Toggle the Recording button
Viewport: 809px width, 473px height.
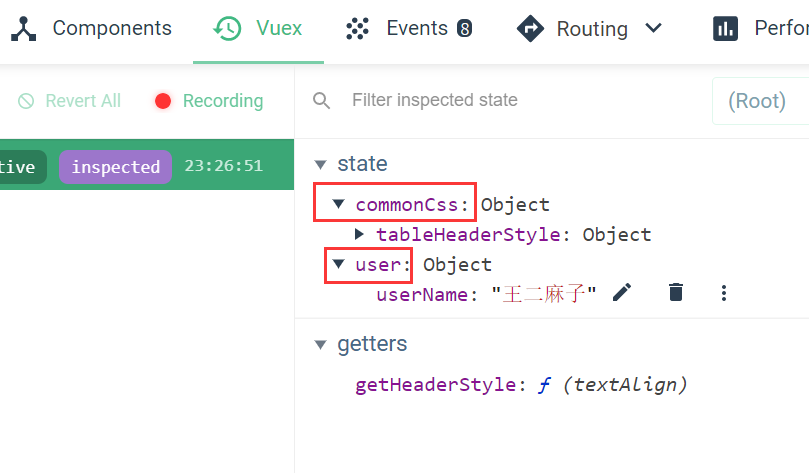(208, 101)
